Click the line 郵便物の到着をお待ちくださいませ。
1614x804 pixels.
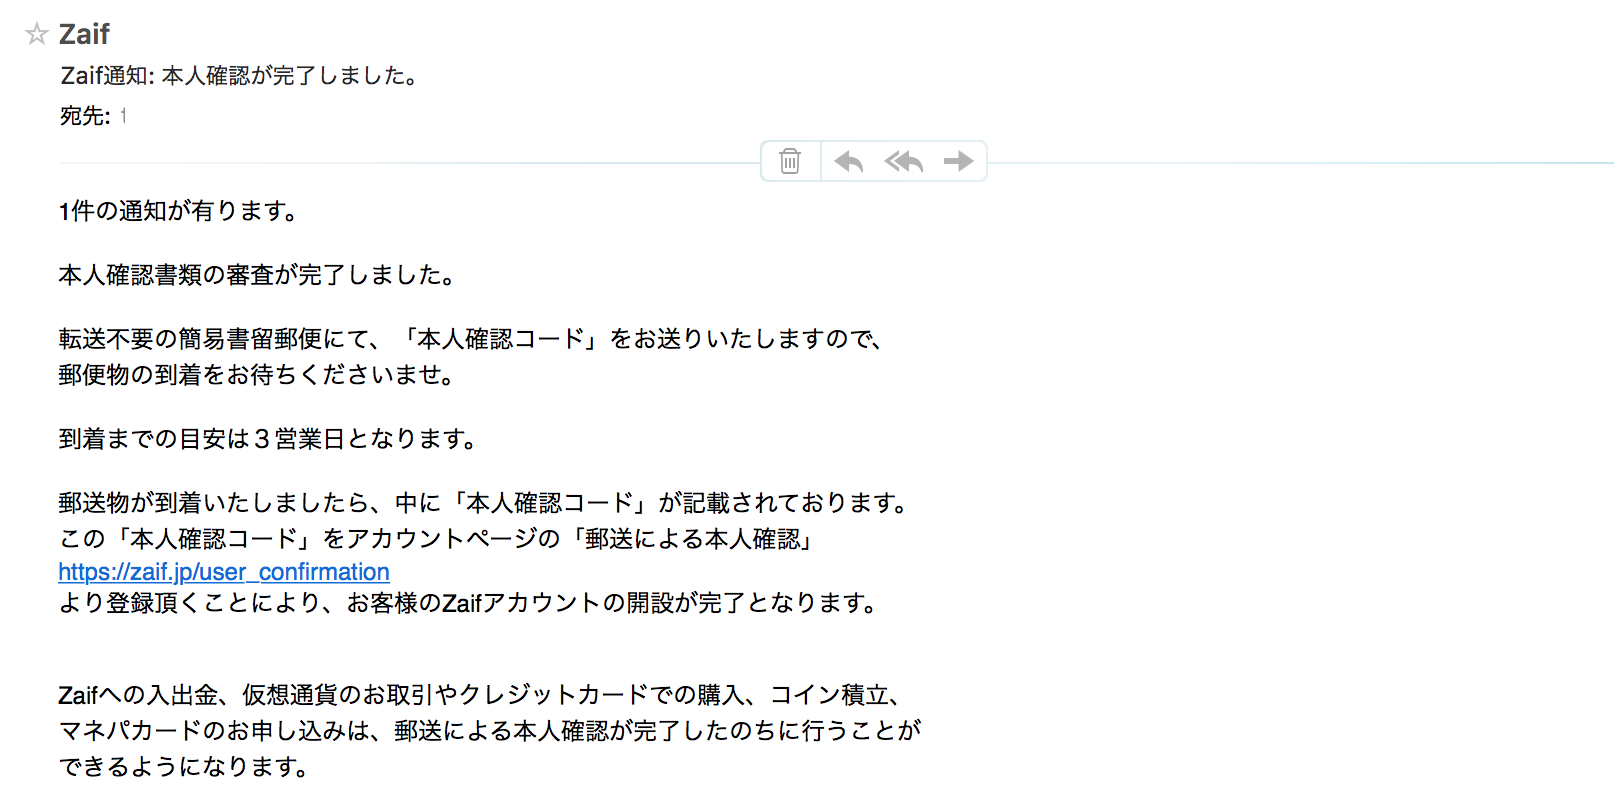(257, 375)
